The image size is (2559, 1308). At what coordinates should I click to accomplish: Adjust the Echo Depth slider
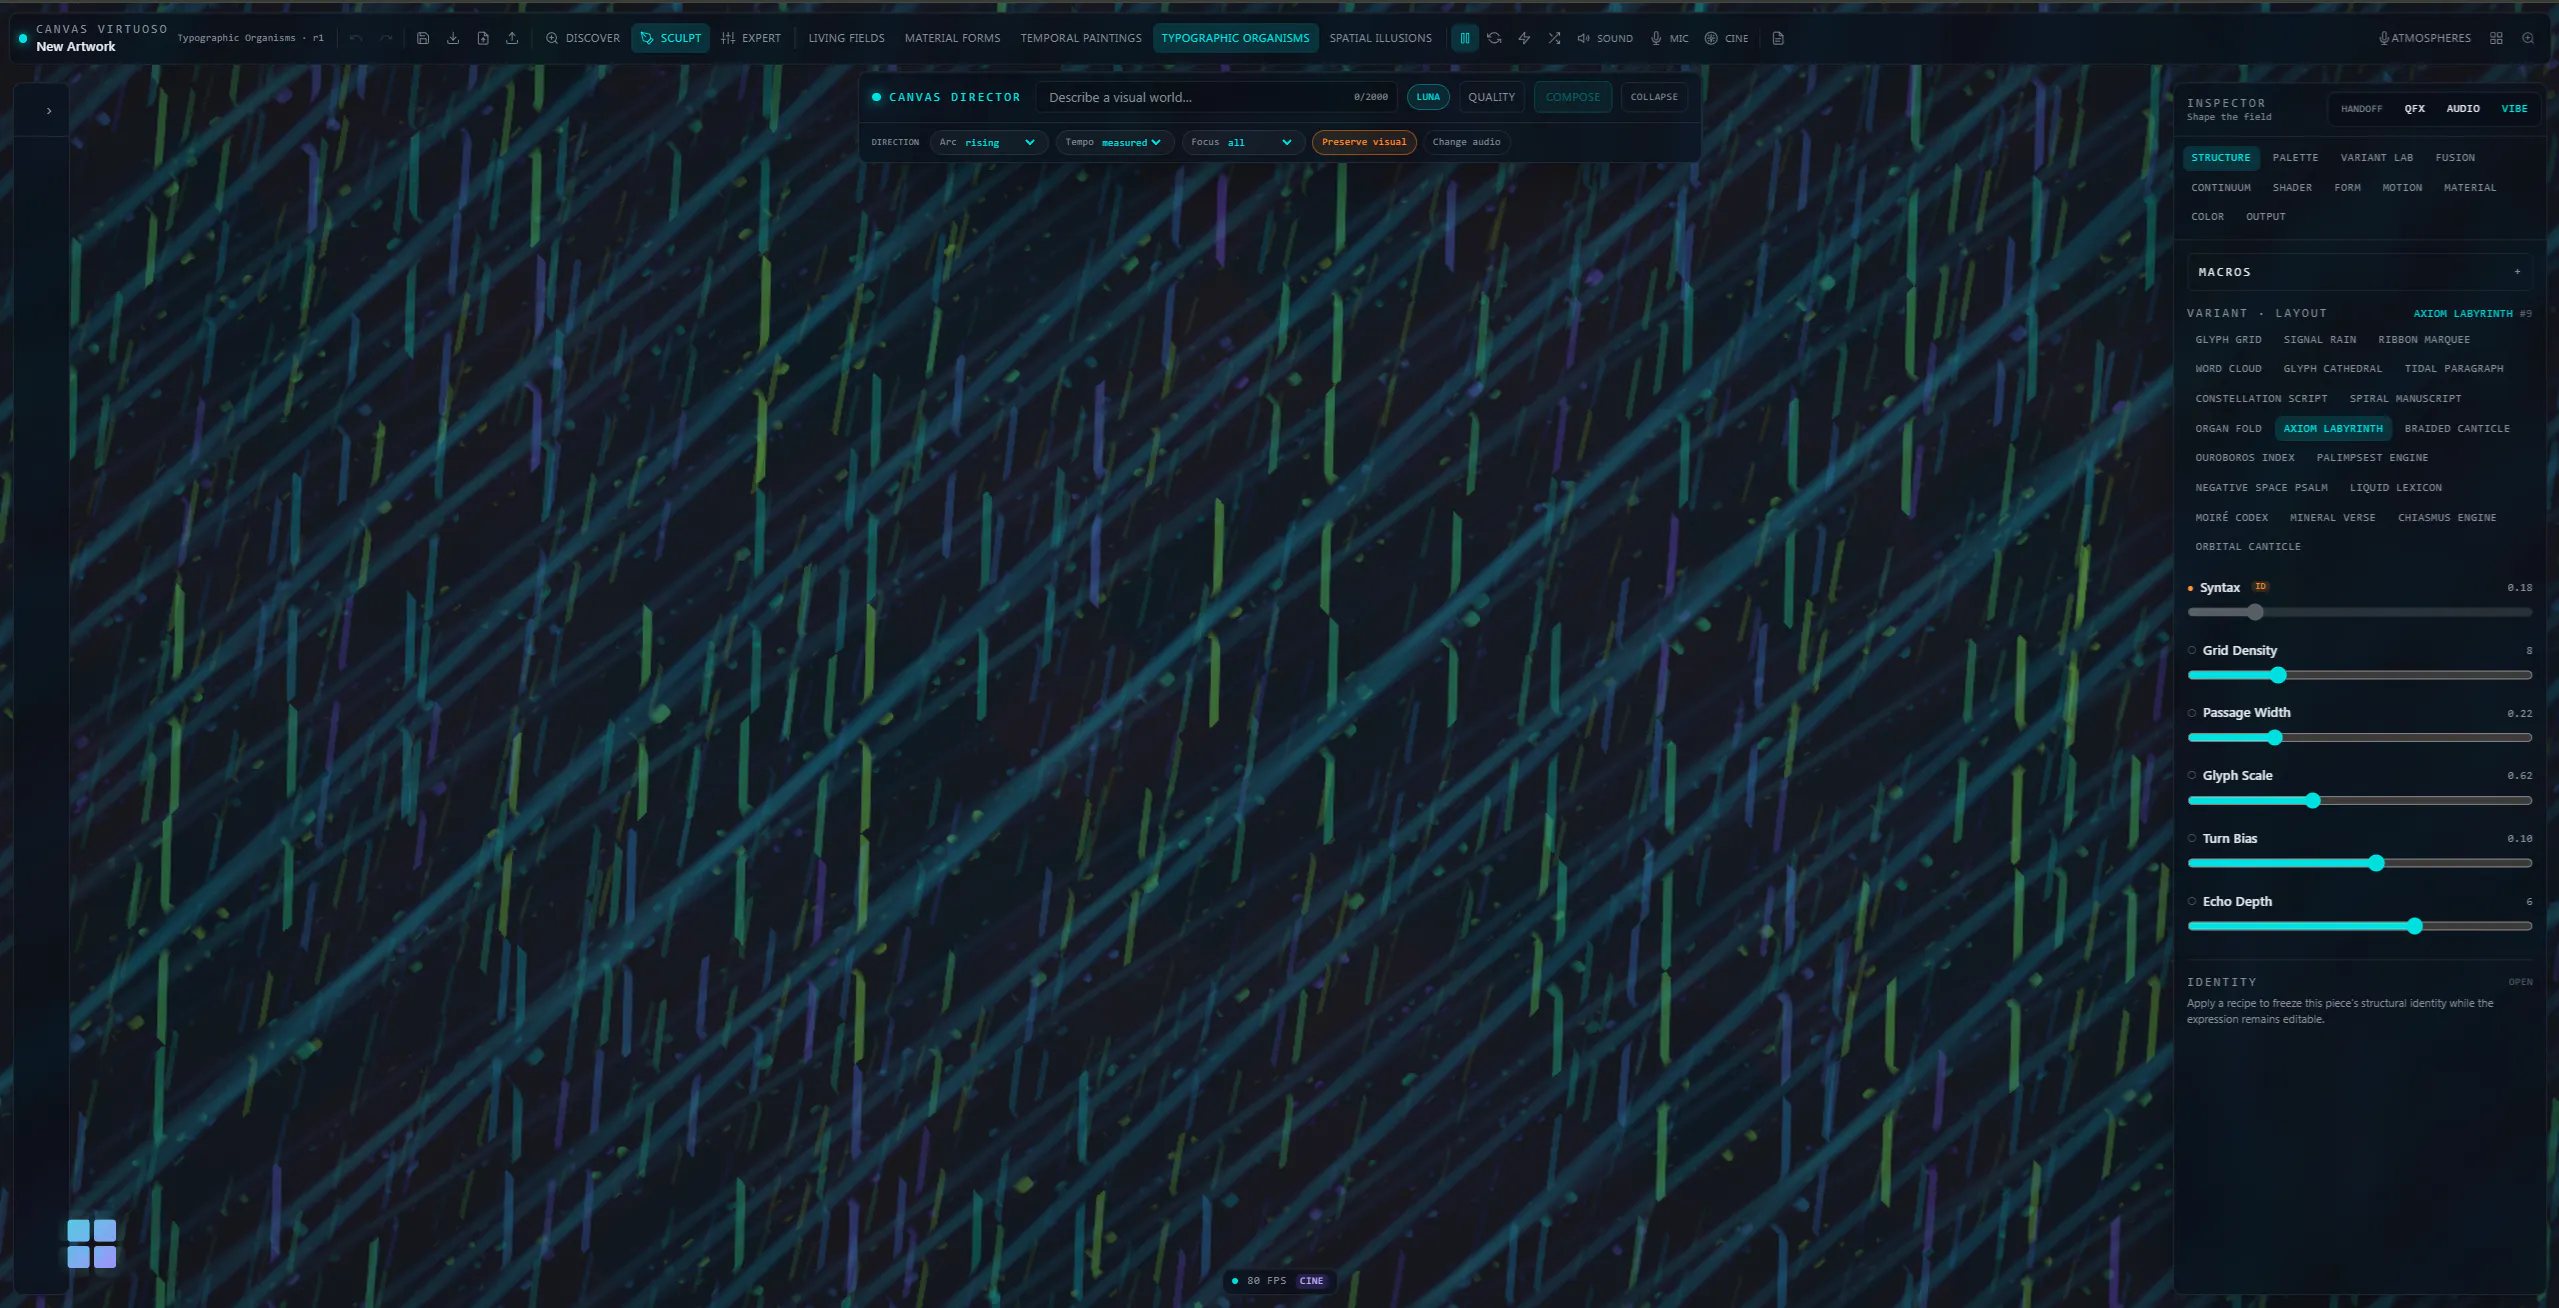tap(2359, 926)
